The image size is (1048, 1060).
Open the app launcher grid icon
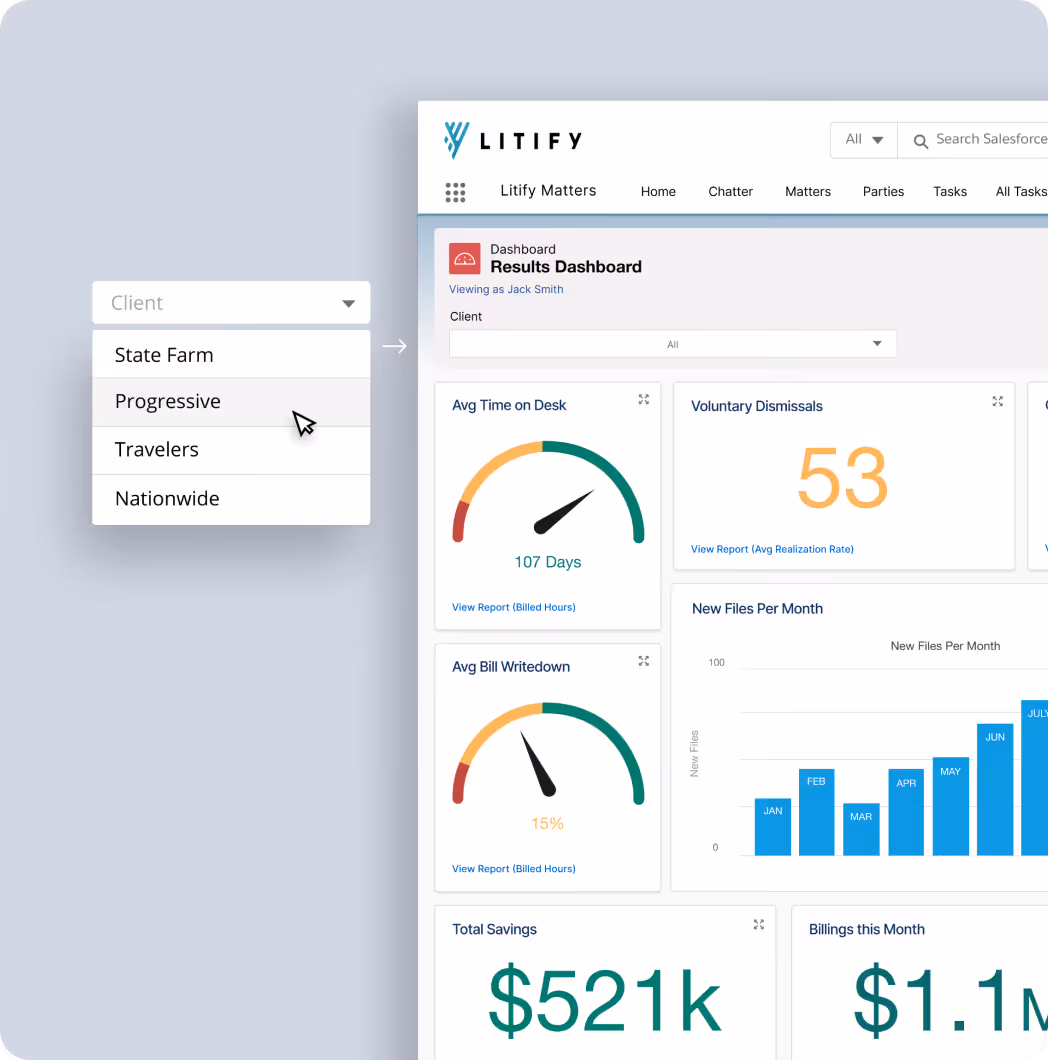[x=455, y=192]
